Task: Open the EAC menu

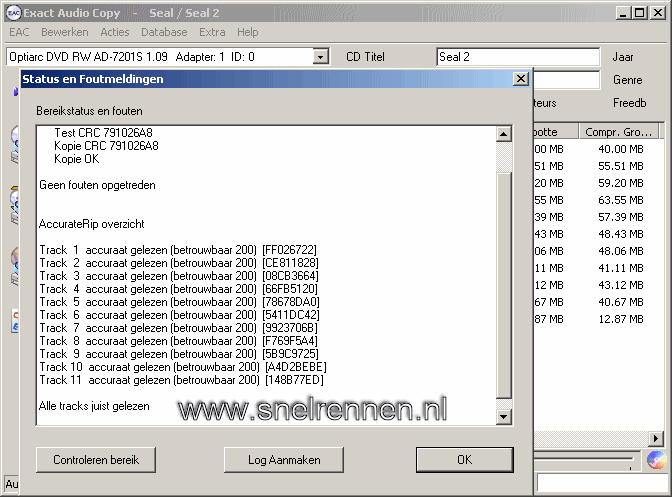Action: point(19,32)
